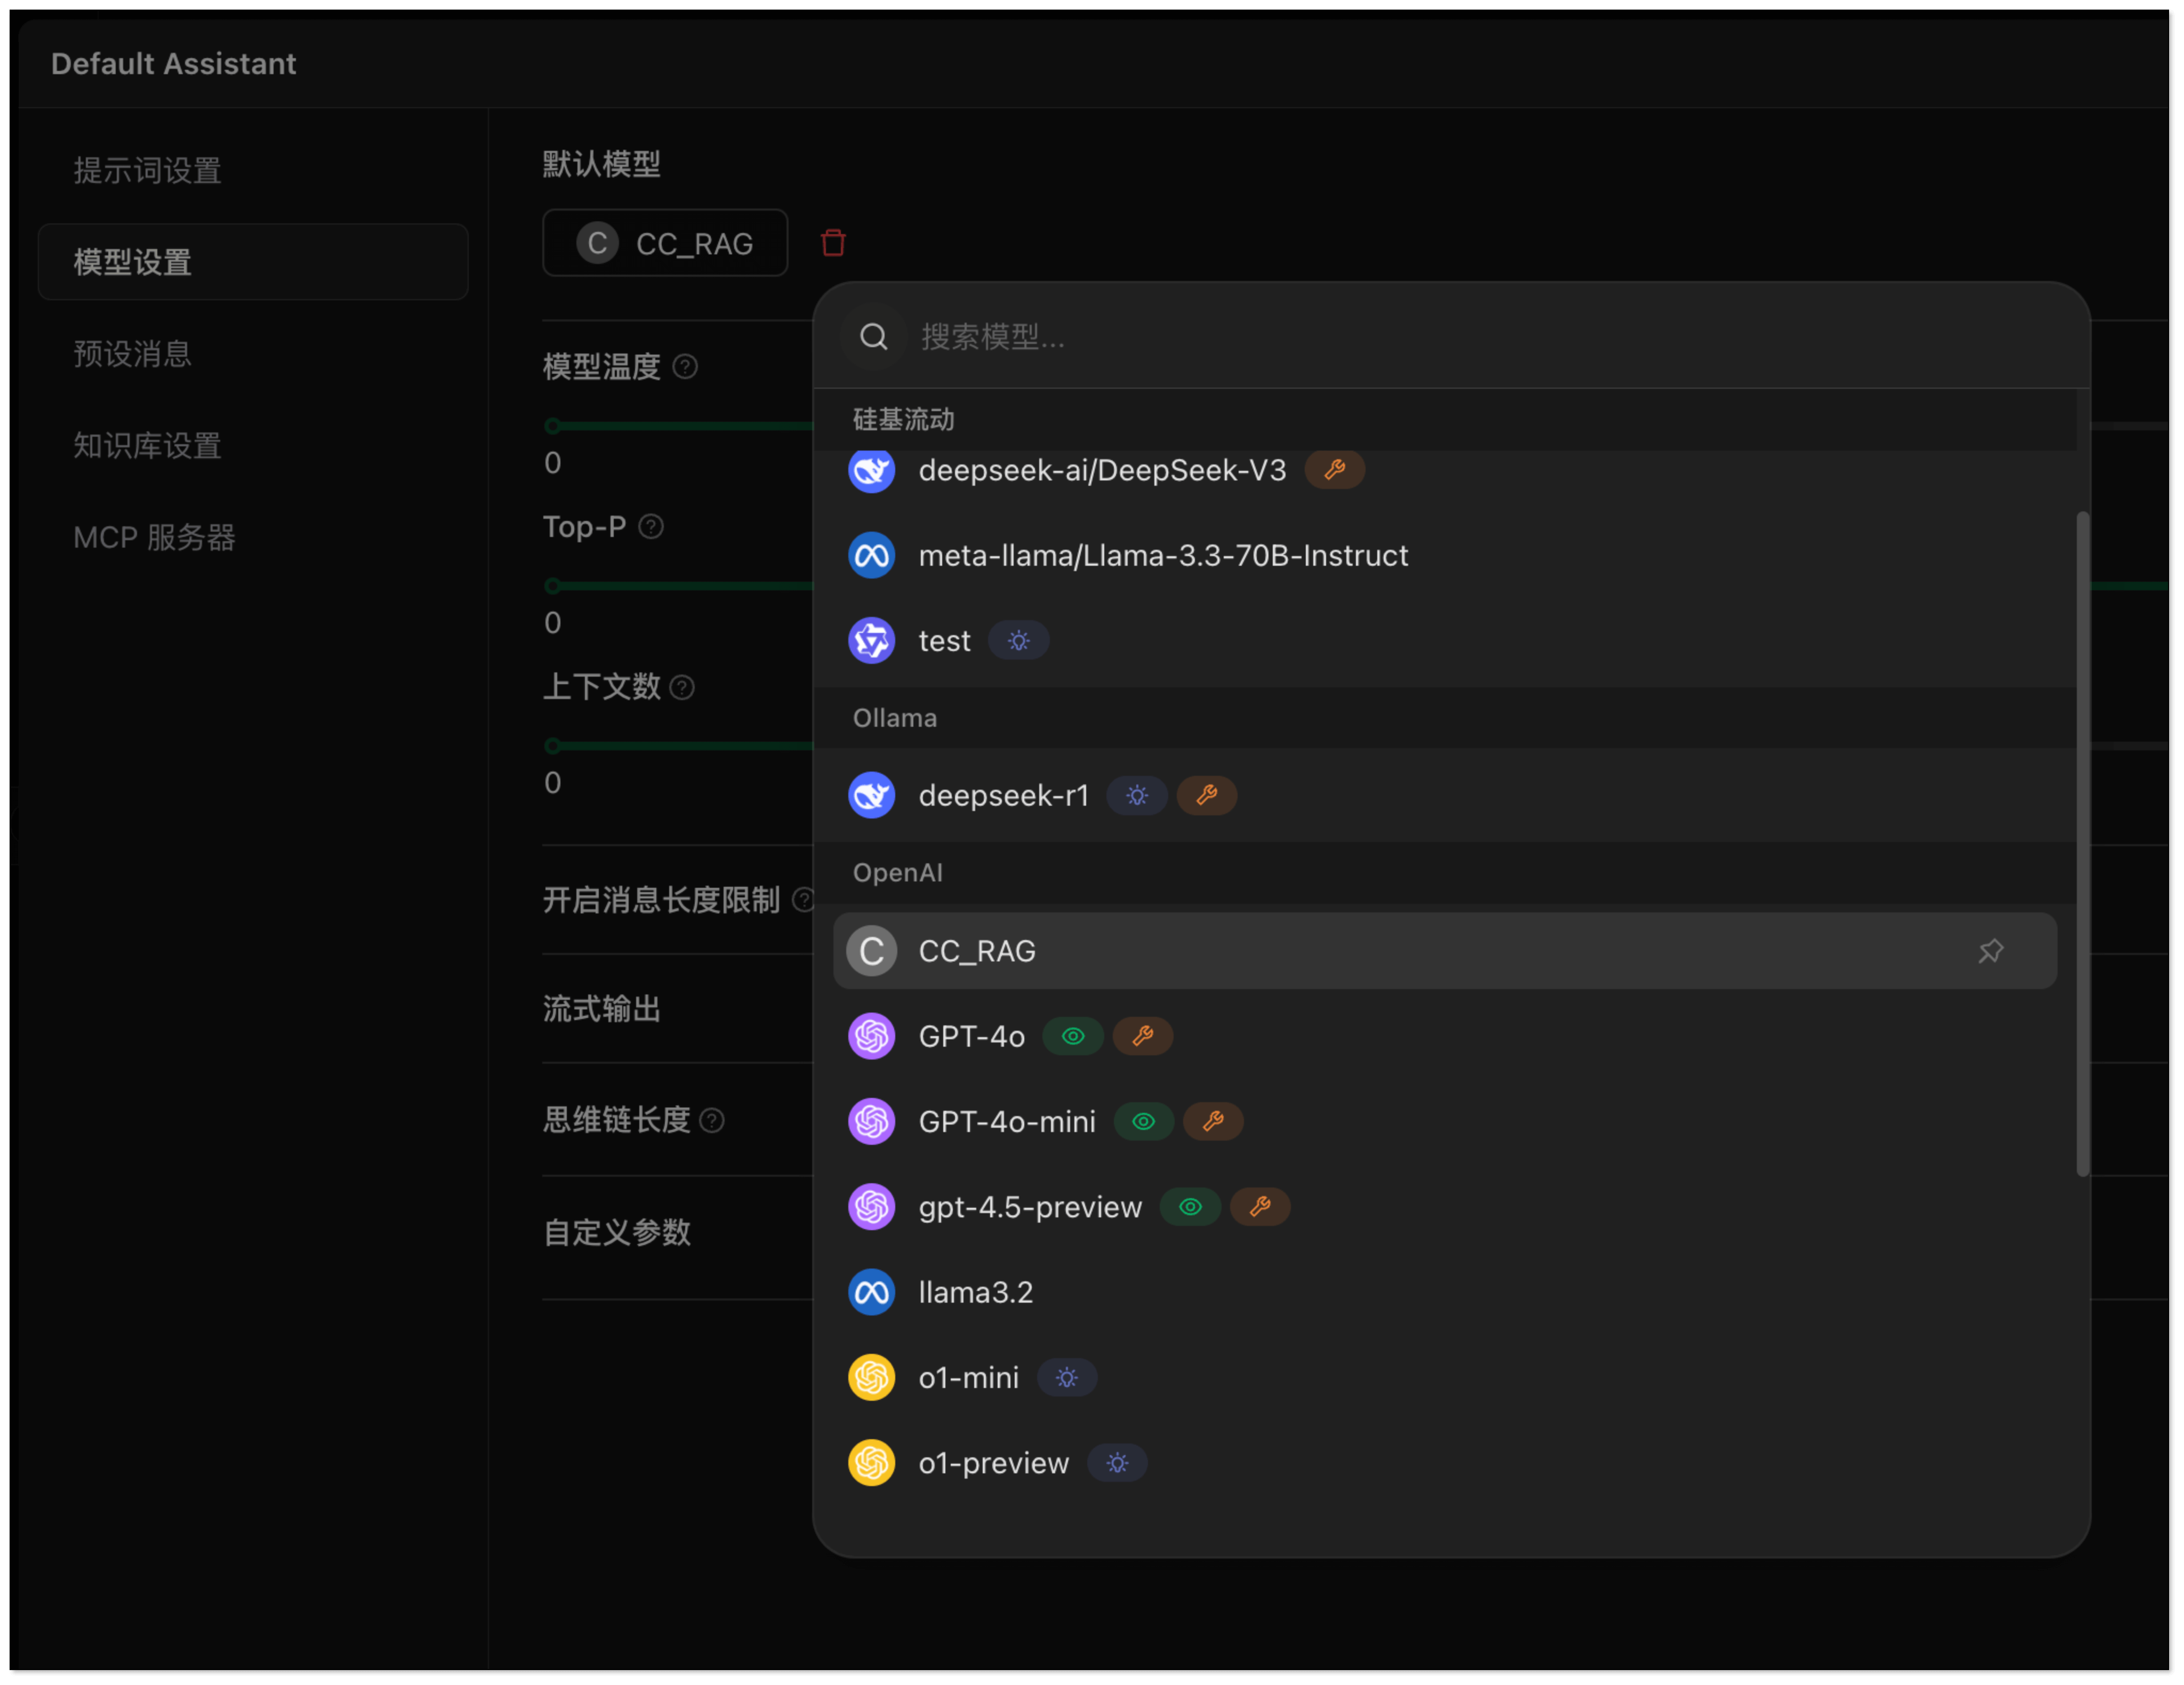Open the 预设消息 tab

253,354
